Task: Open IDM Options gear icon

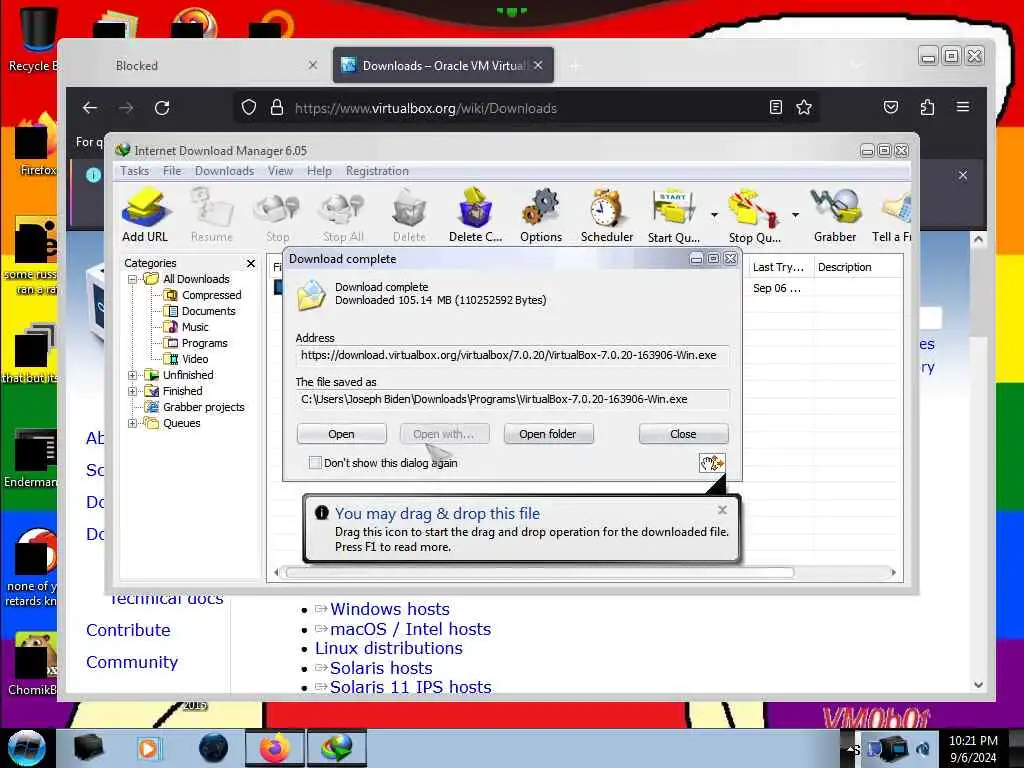Action: coord(541,215)
